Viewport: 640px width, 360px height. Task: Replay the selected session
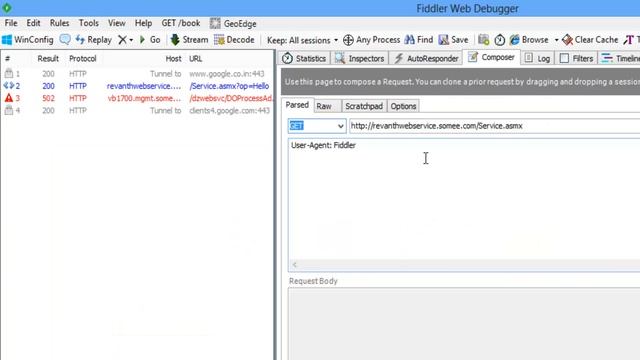tap(93, 40)
